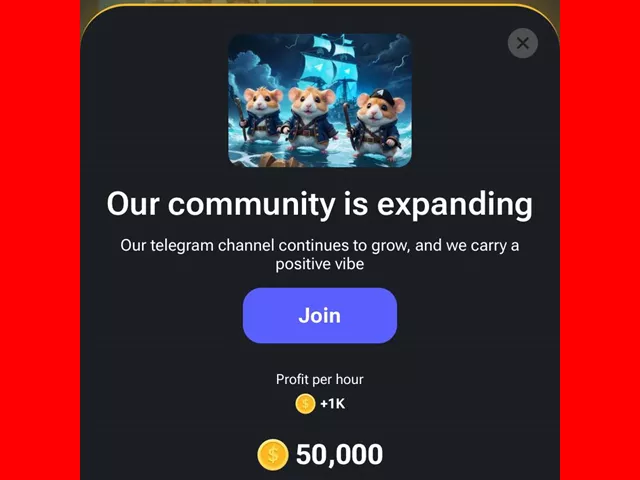Image resolution: width=640 pixels, height=480 pixels.
Task: Click the glowing ship sails with Telegram logo
Action: (x=329, y=61)
